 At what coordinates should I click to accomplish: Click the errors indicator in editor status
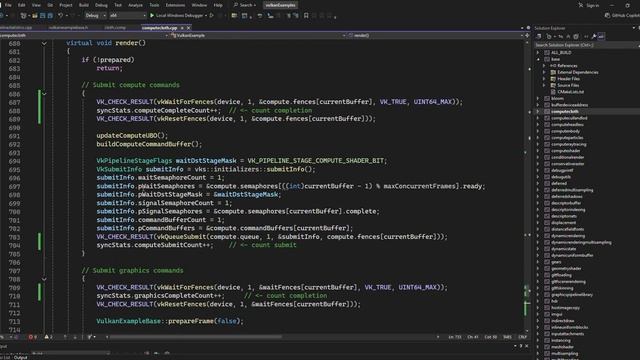33,337
